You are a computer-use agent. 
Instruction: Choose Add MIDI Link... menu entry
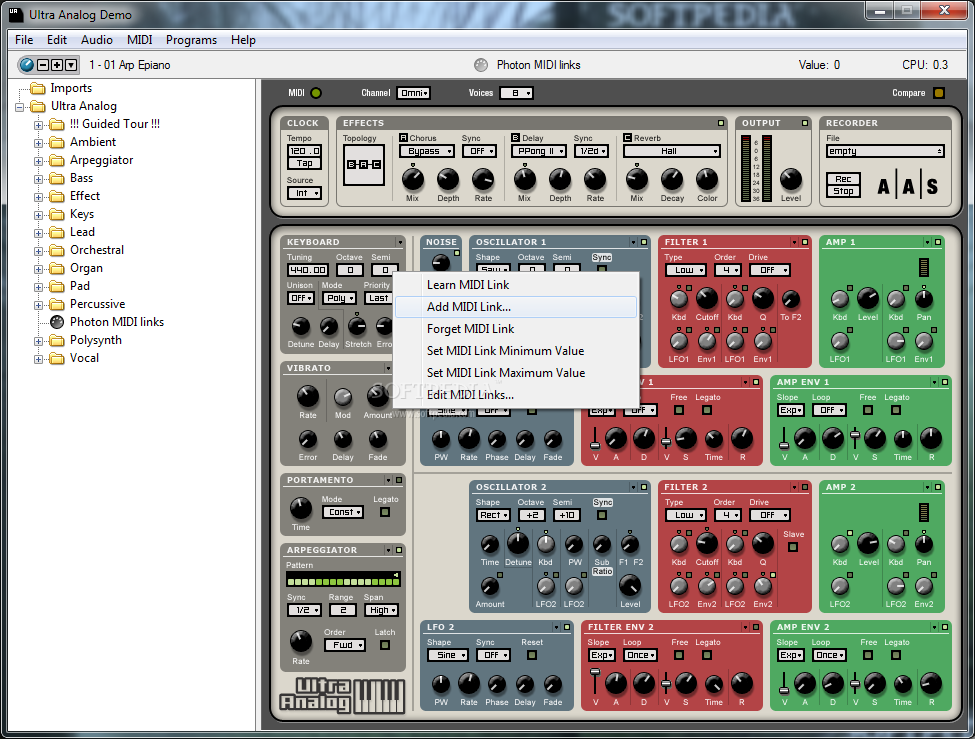[515, 307]
